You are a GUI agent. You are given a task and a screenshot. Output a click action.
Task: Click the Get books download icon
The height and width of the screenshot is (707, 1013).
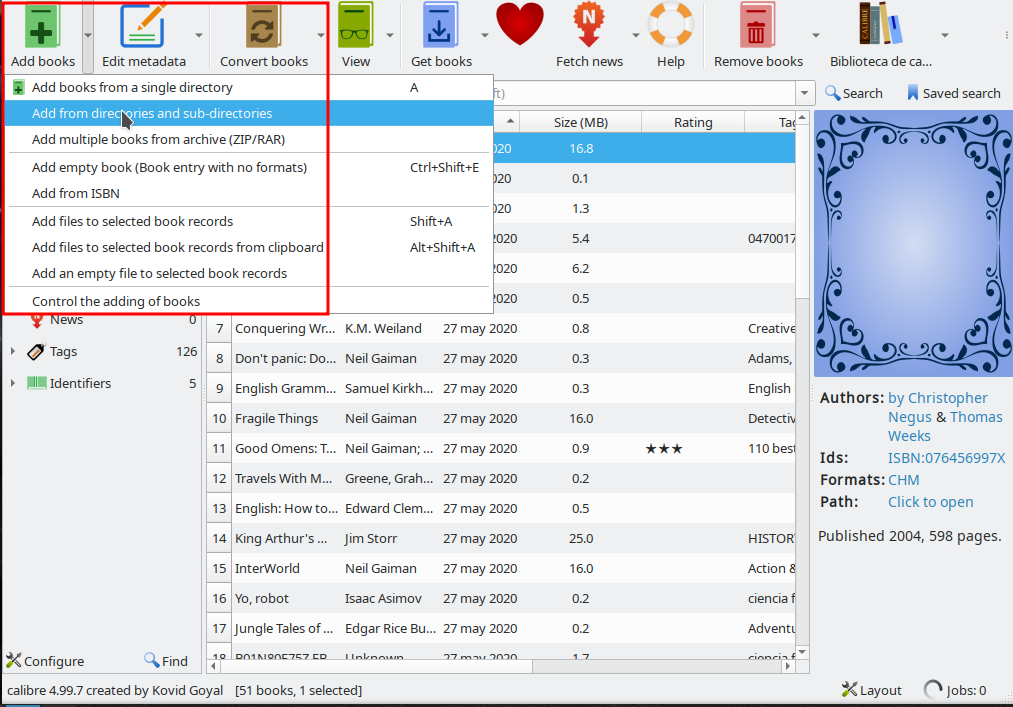pos(441,26)
